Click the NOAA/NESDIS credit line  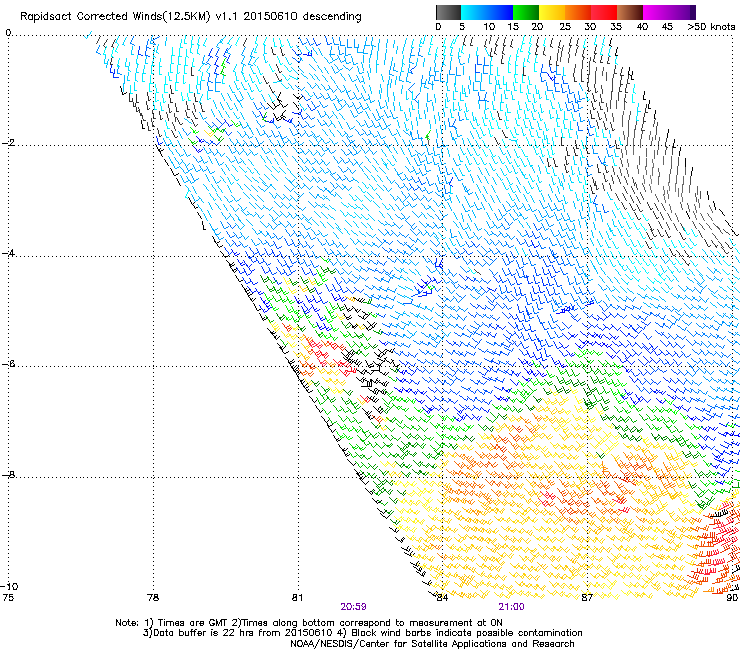tap(432, 644)
